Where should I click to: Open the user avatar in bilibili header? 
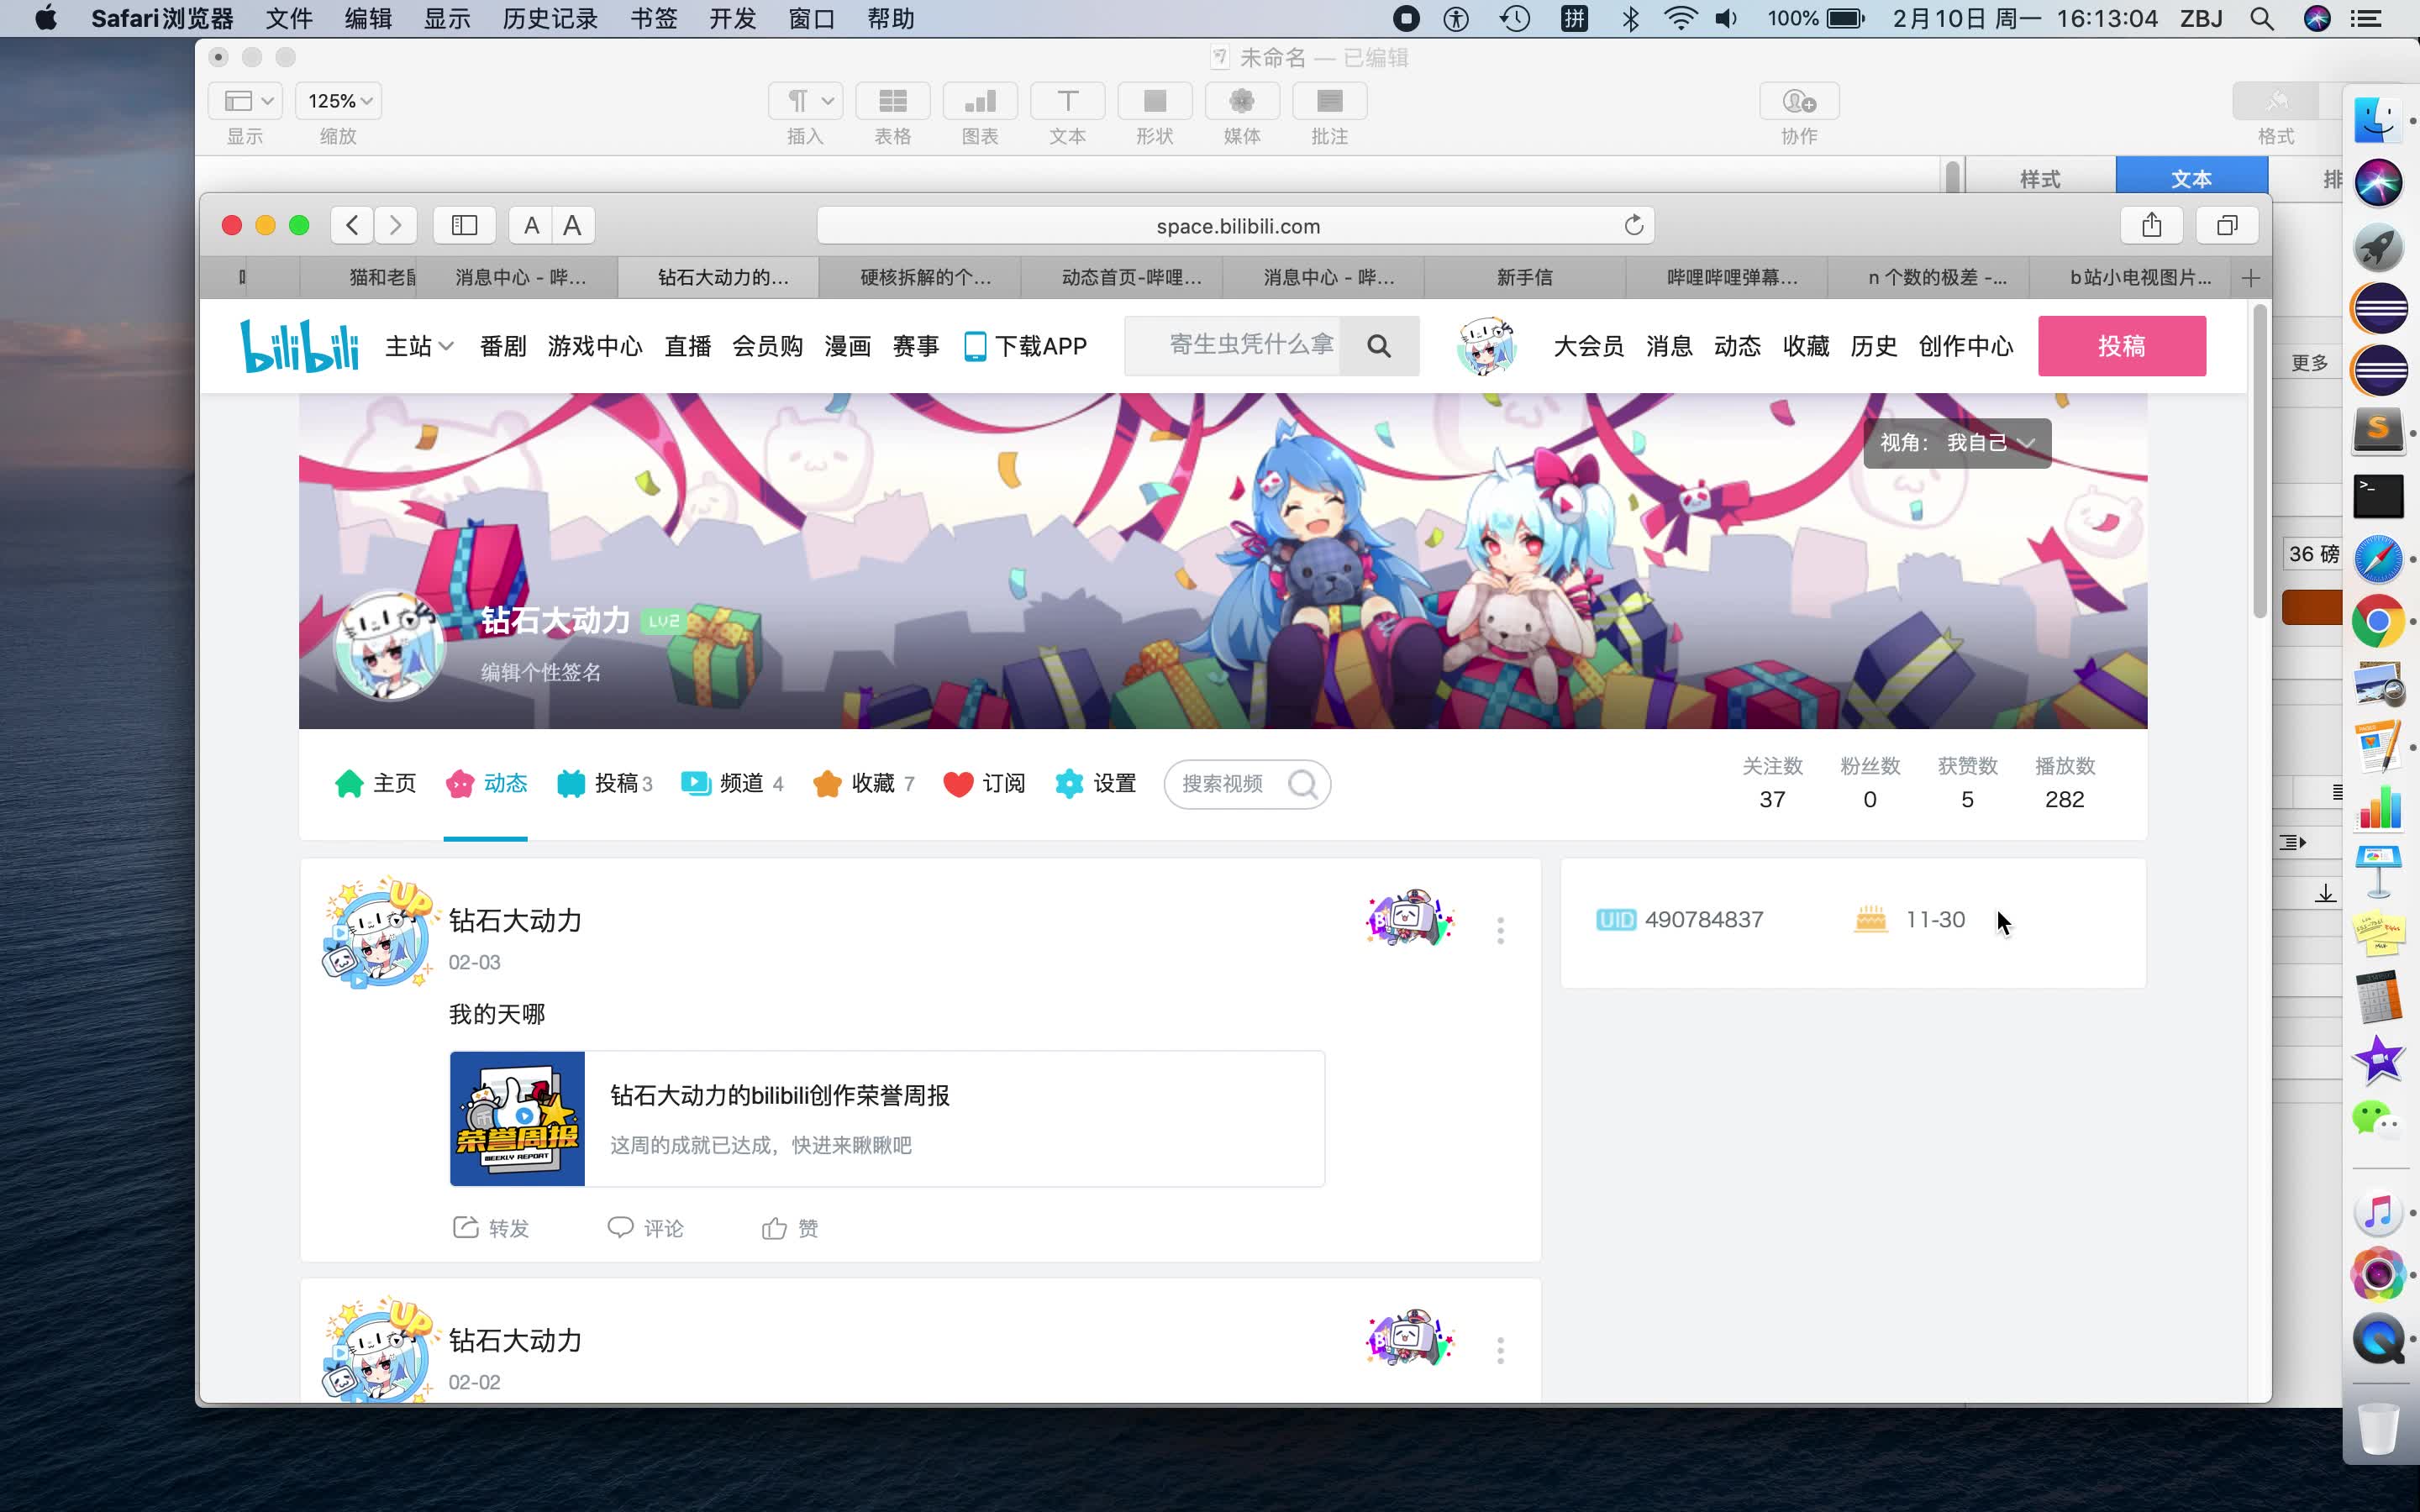point(1486,346)
